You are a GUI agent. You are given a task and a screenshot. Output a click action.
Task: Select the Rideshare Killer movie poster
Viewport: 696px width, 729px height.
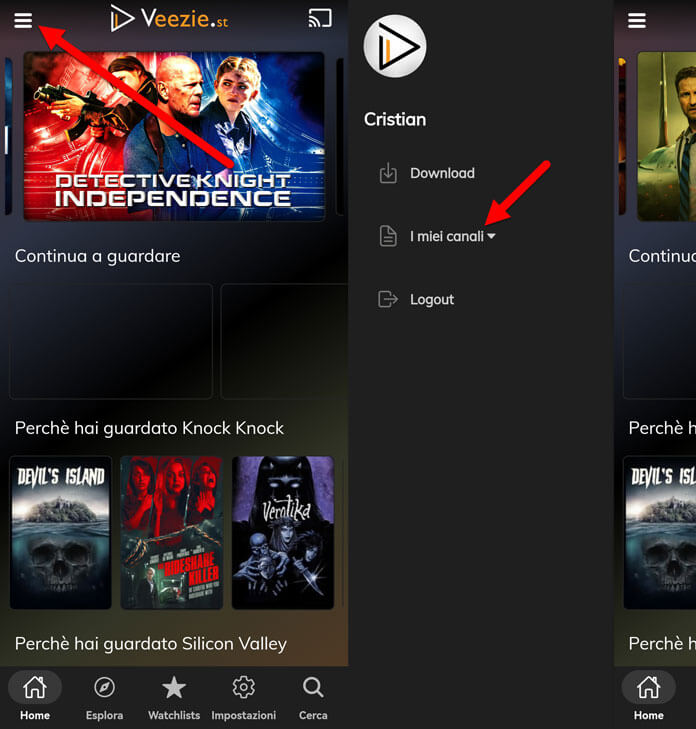(172, 532)
